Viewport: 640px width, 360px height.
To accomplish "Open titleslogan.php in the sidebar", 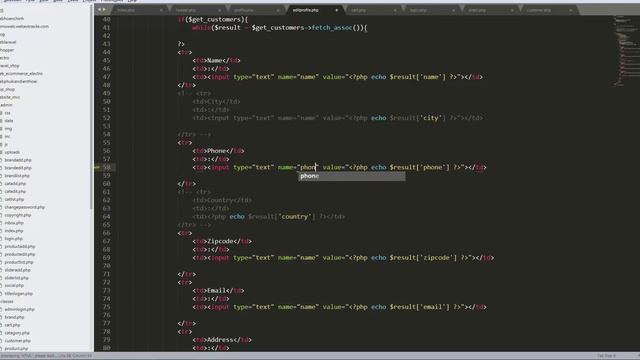I will click(x=18, y=293).
